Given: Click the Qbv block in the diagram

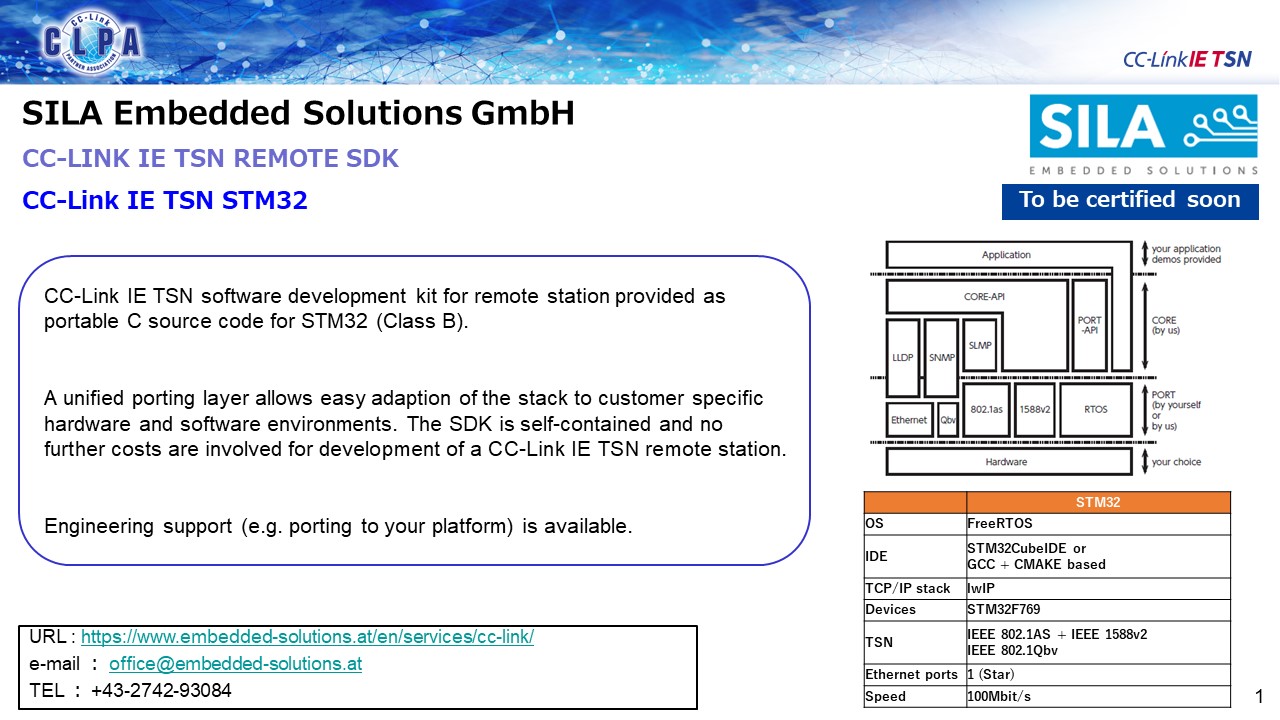Looking at the screenshot, I should point(947,420).
